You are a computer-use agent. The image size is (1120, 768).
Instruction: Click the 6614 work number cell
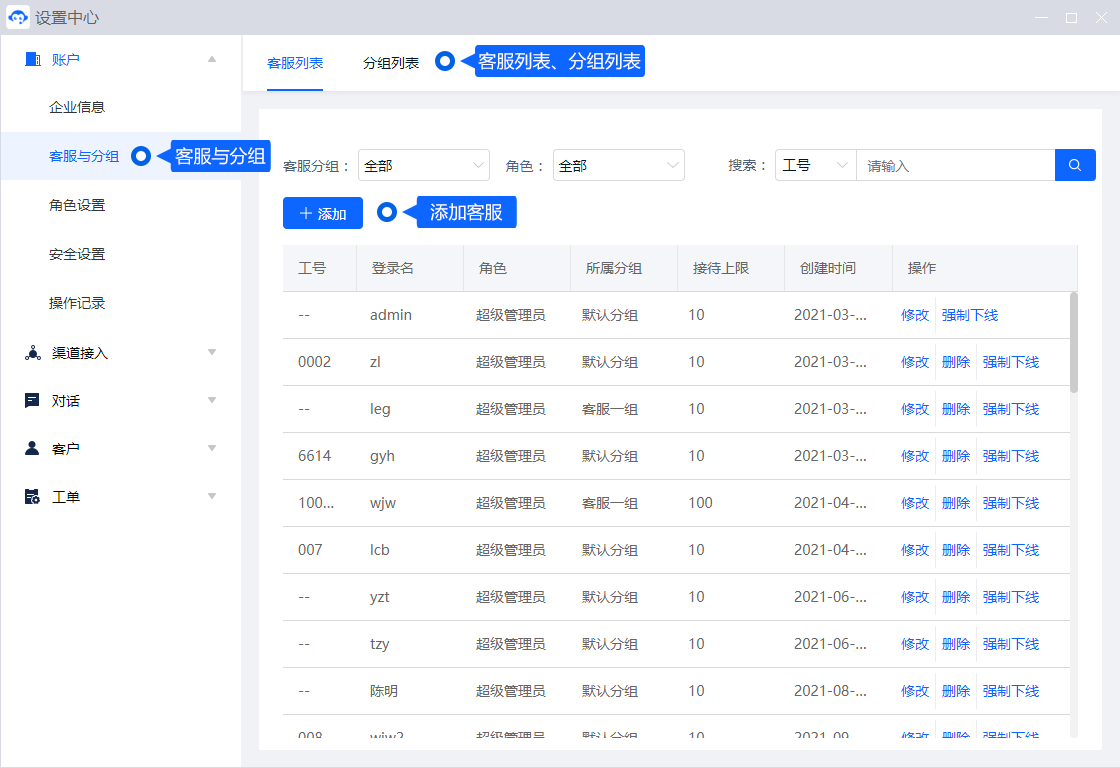point(314,456)
